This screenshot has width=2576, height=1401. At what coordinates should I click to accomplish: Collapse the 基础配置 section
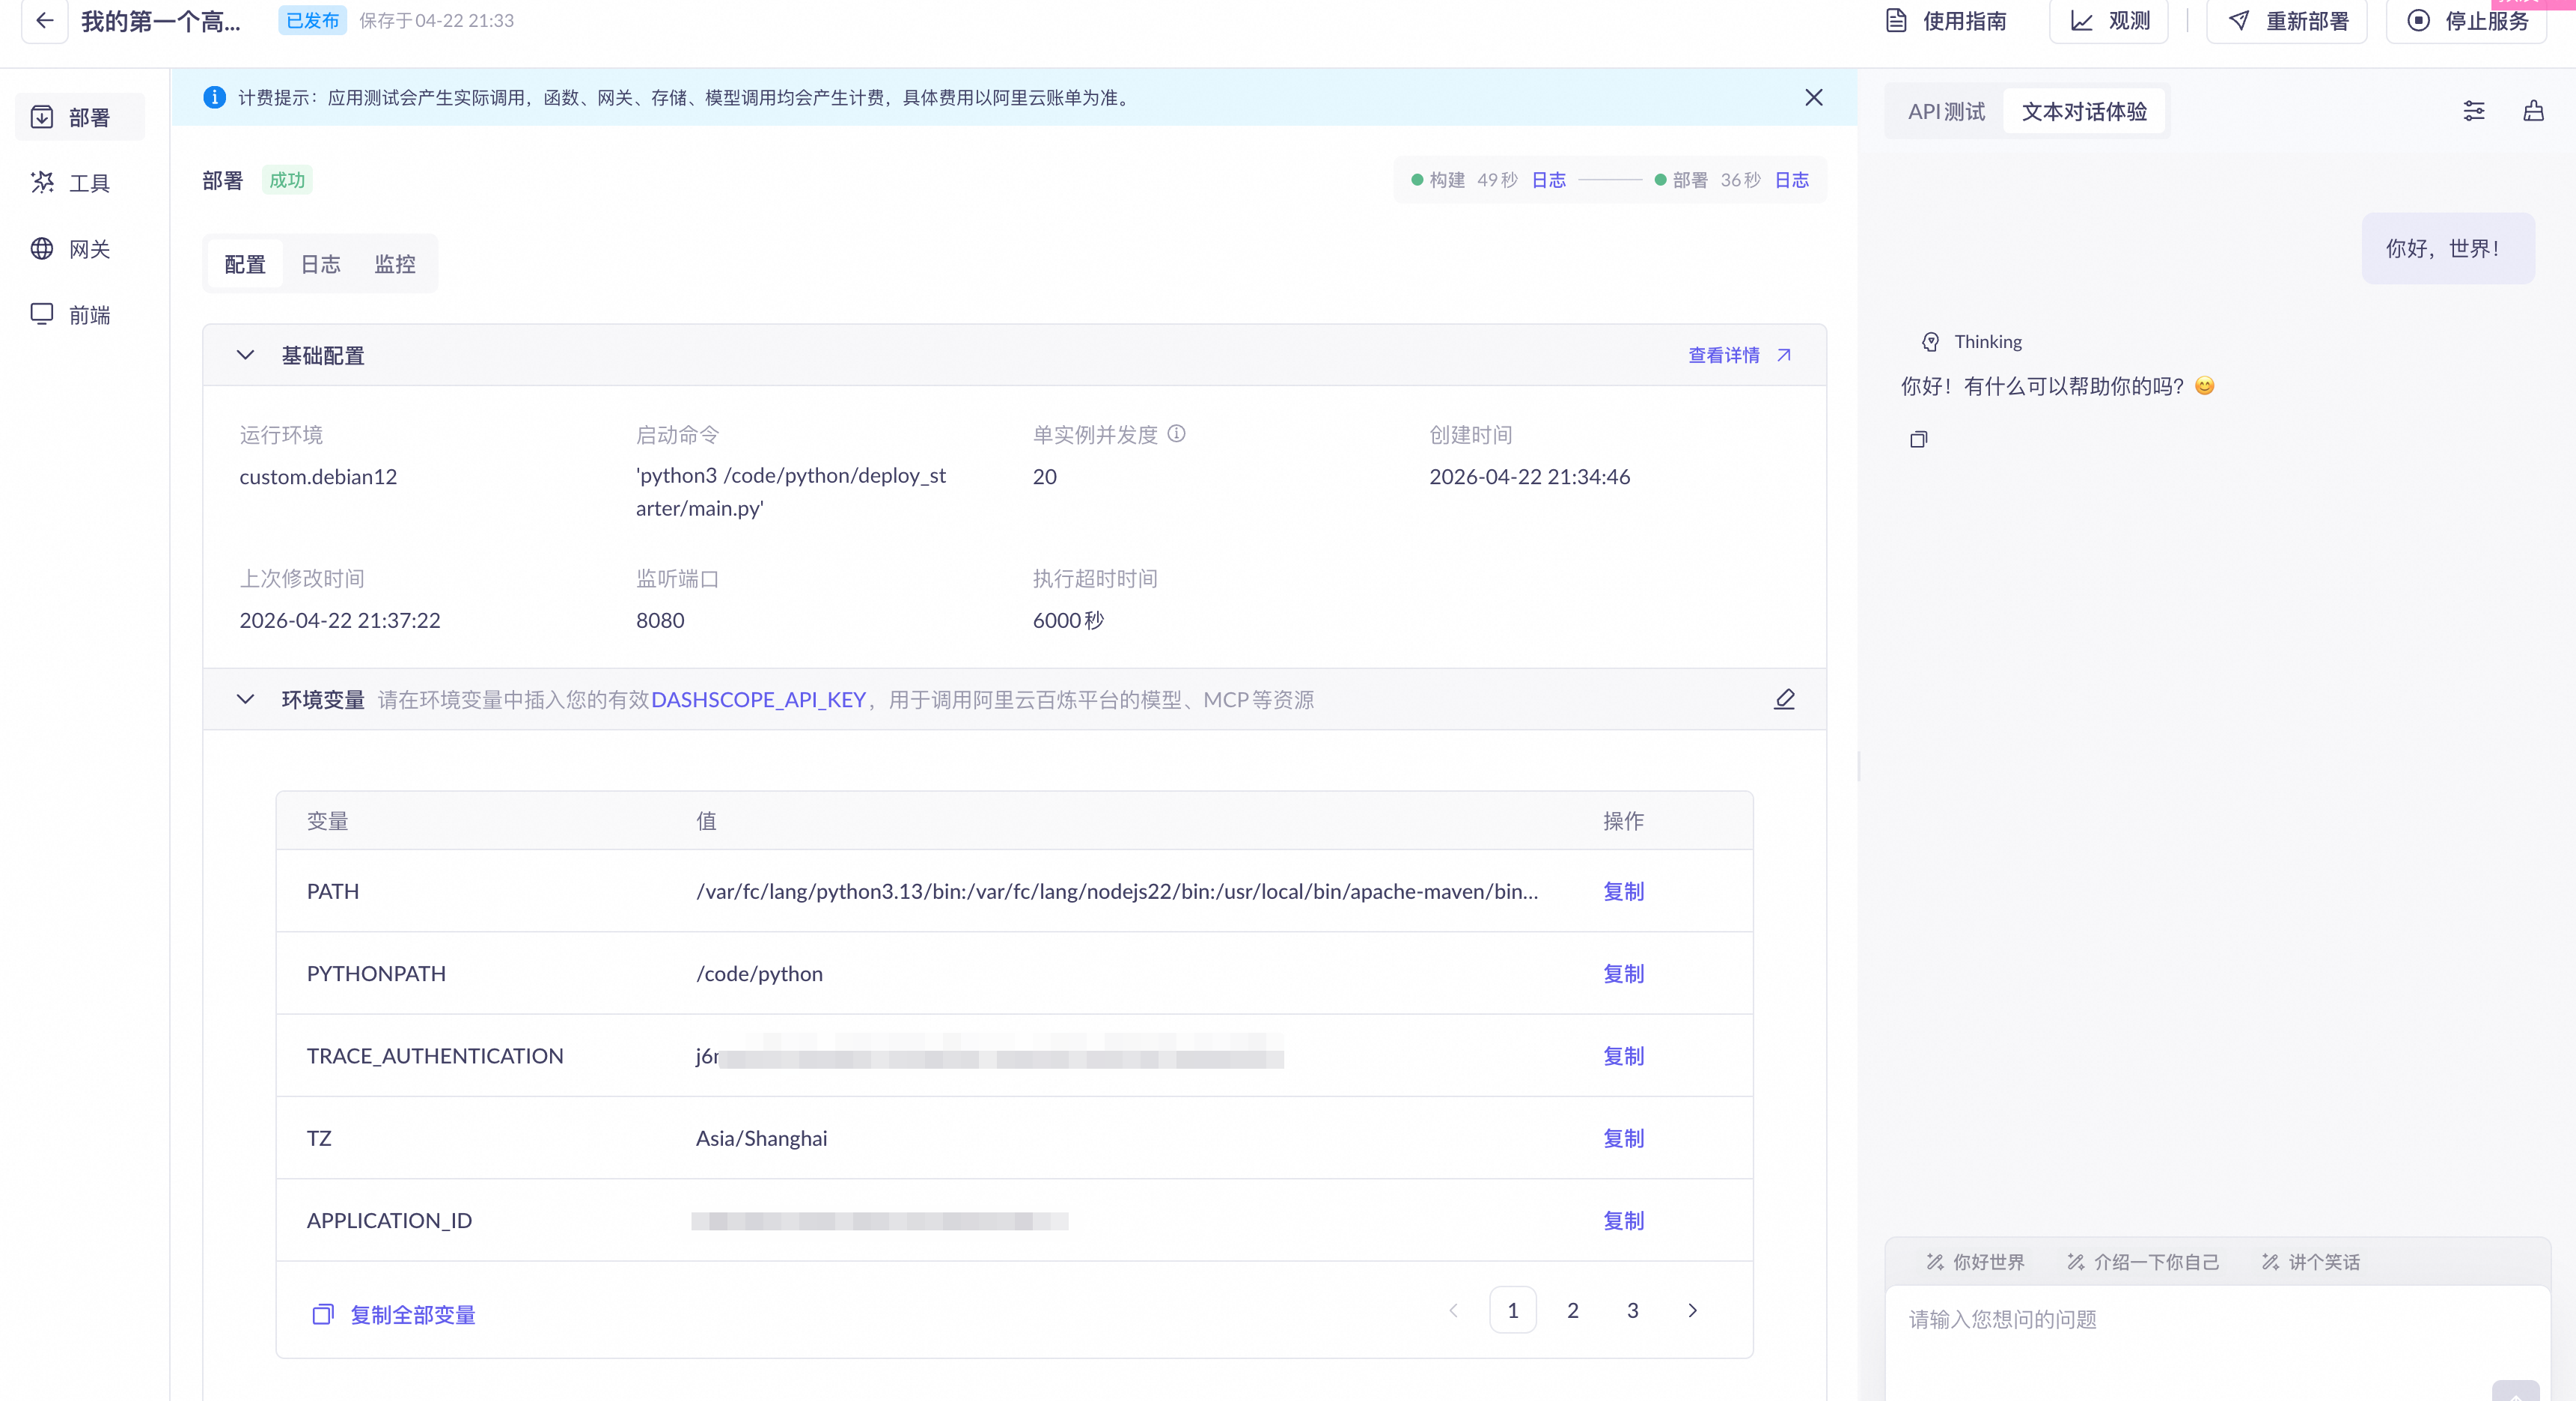(245, 355)
